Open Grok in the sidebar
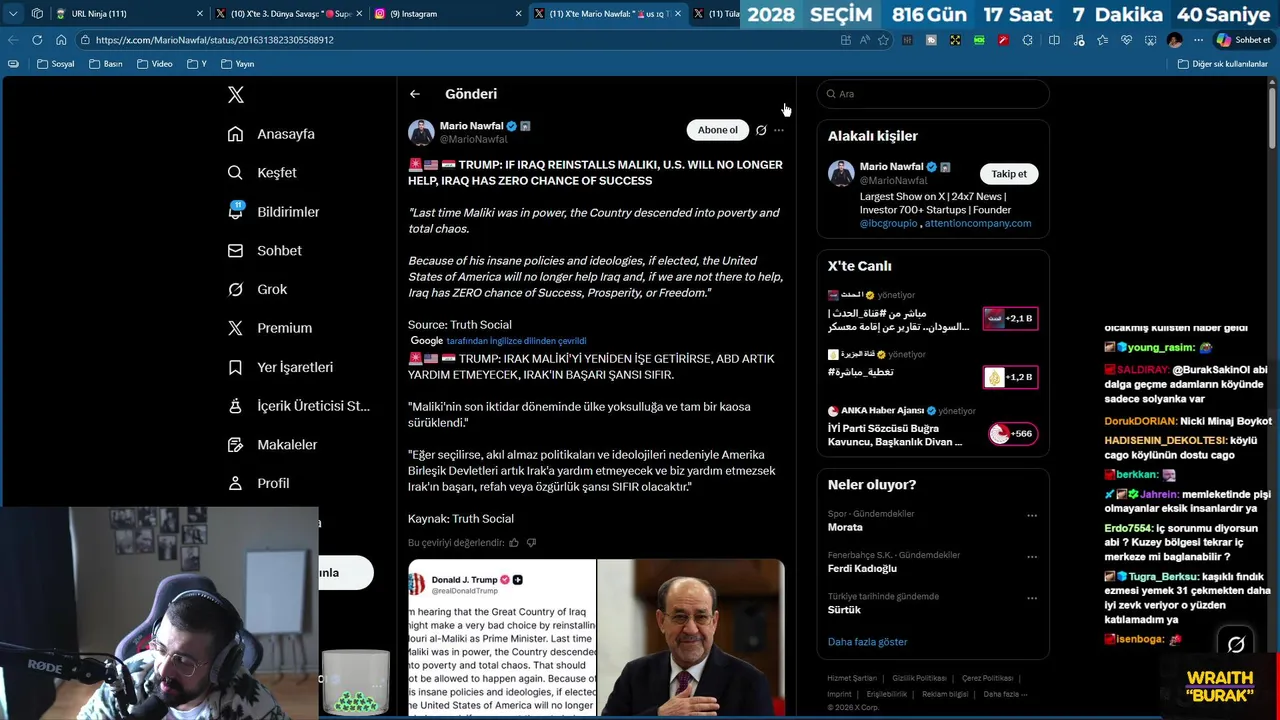 point(257,289)
